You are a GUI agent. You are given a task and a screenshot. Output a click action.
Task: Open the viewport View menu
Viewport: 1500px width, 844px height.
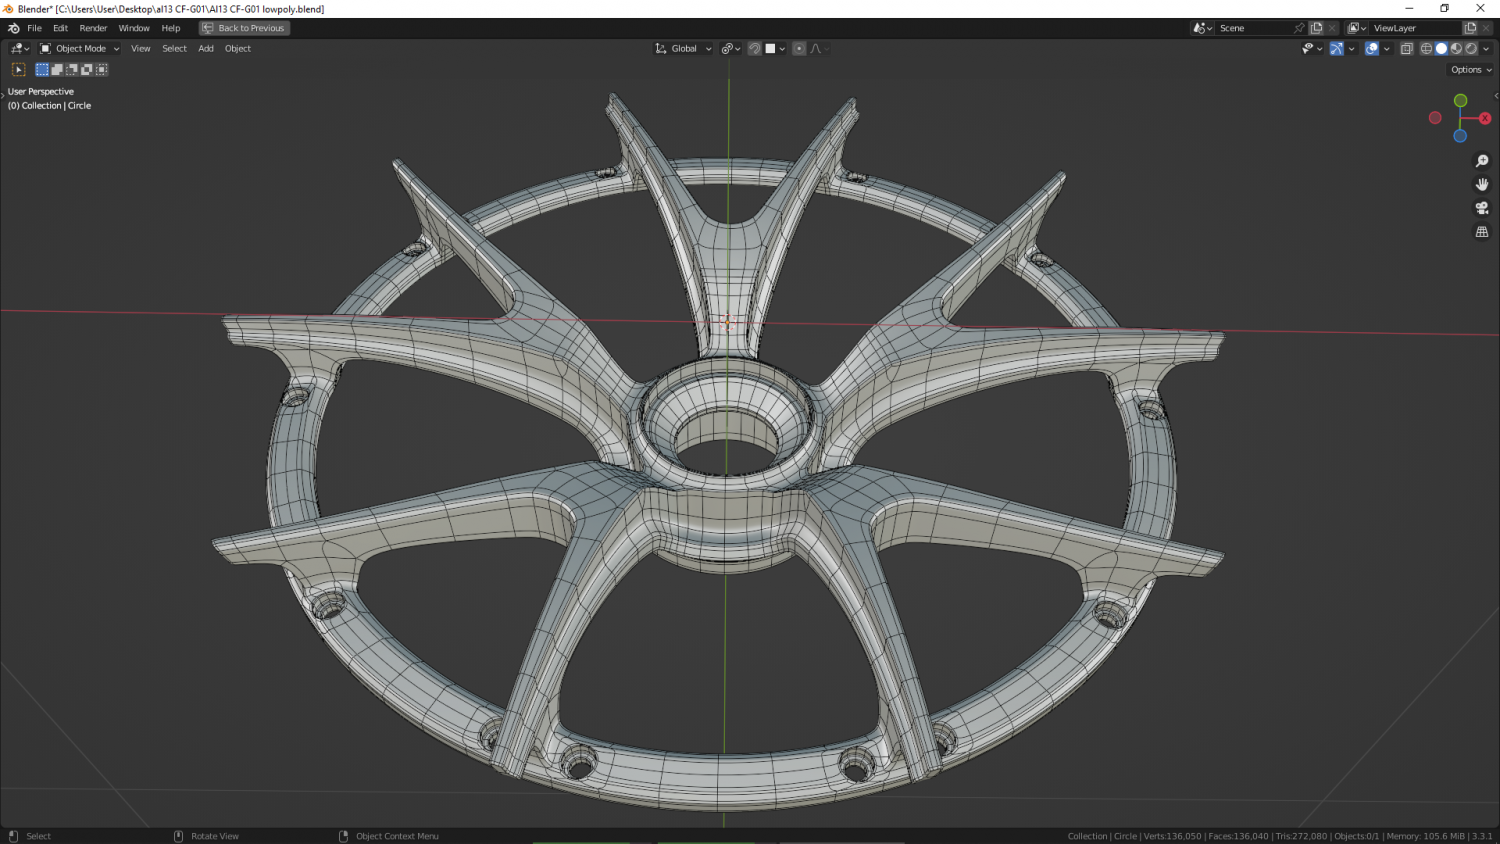(141, 48)
